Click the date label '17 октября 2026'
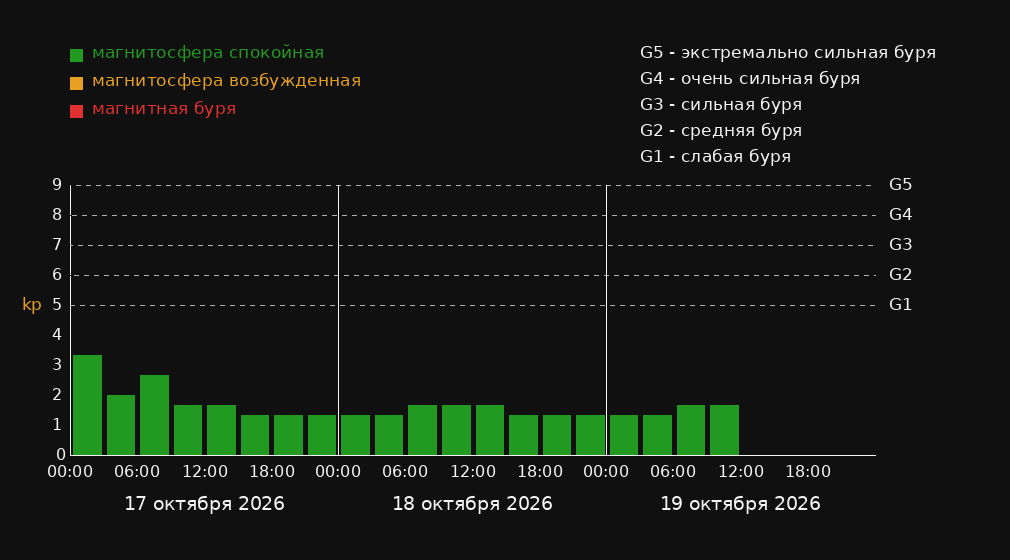The height and width of the screenshot is (560, 1010). (204, 504)
